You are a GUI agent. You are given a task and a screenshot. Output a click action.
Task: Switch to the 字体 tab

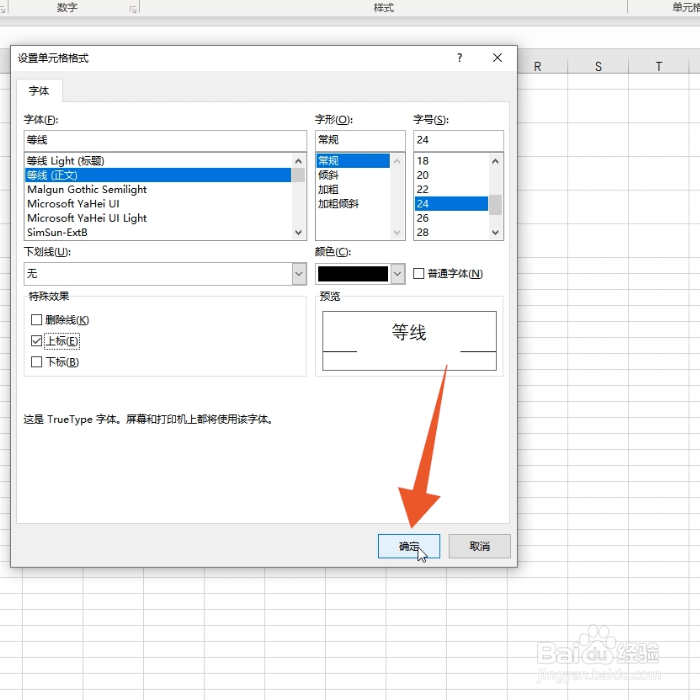coord(39,91)
